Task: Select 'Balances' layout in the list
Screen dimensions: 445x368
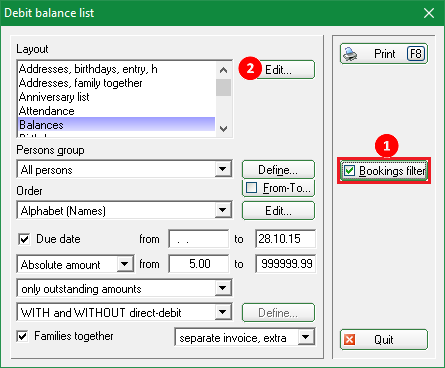Action: pyautogui.click(x=117, y=124)
